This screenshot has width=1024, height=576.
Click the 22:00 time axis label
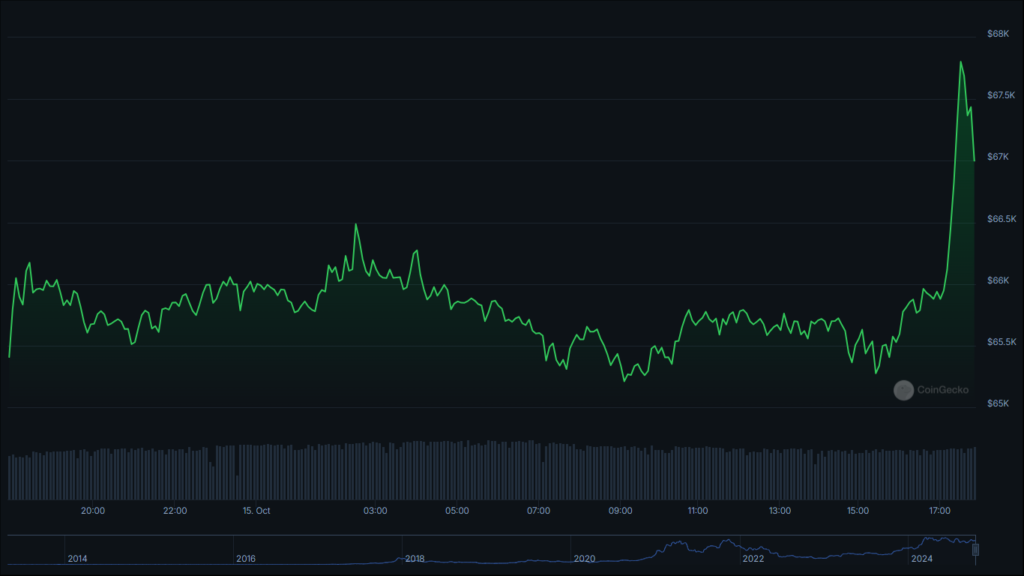click(x=175, y=511)
